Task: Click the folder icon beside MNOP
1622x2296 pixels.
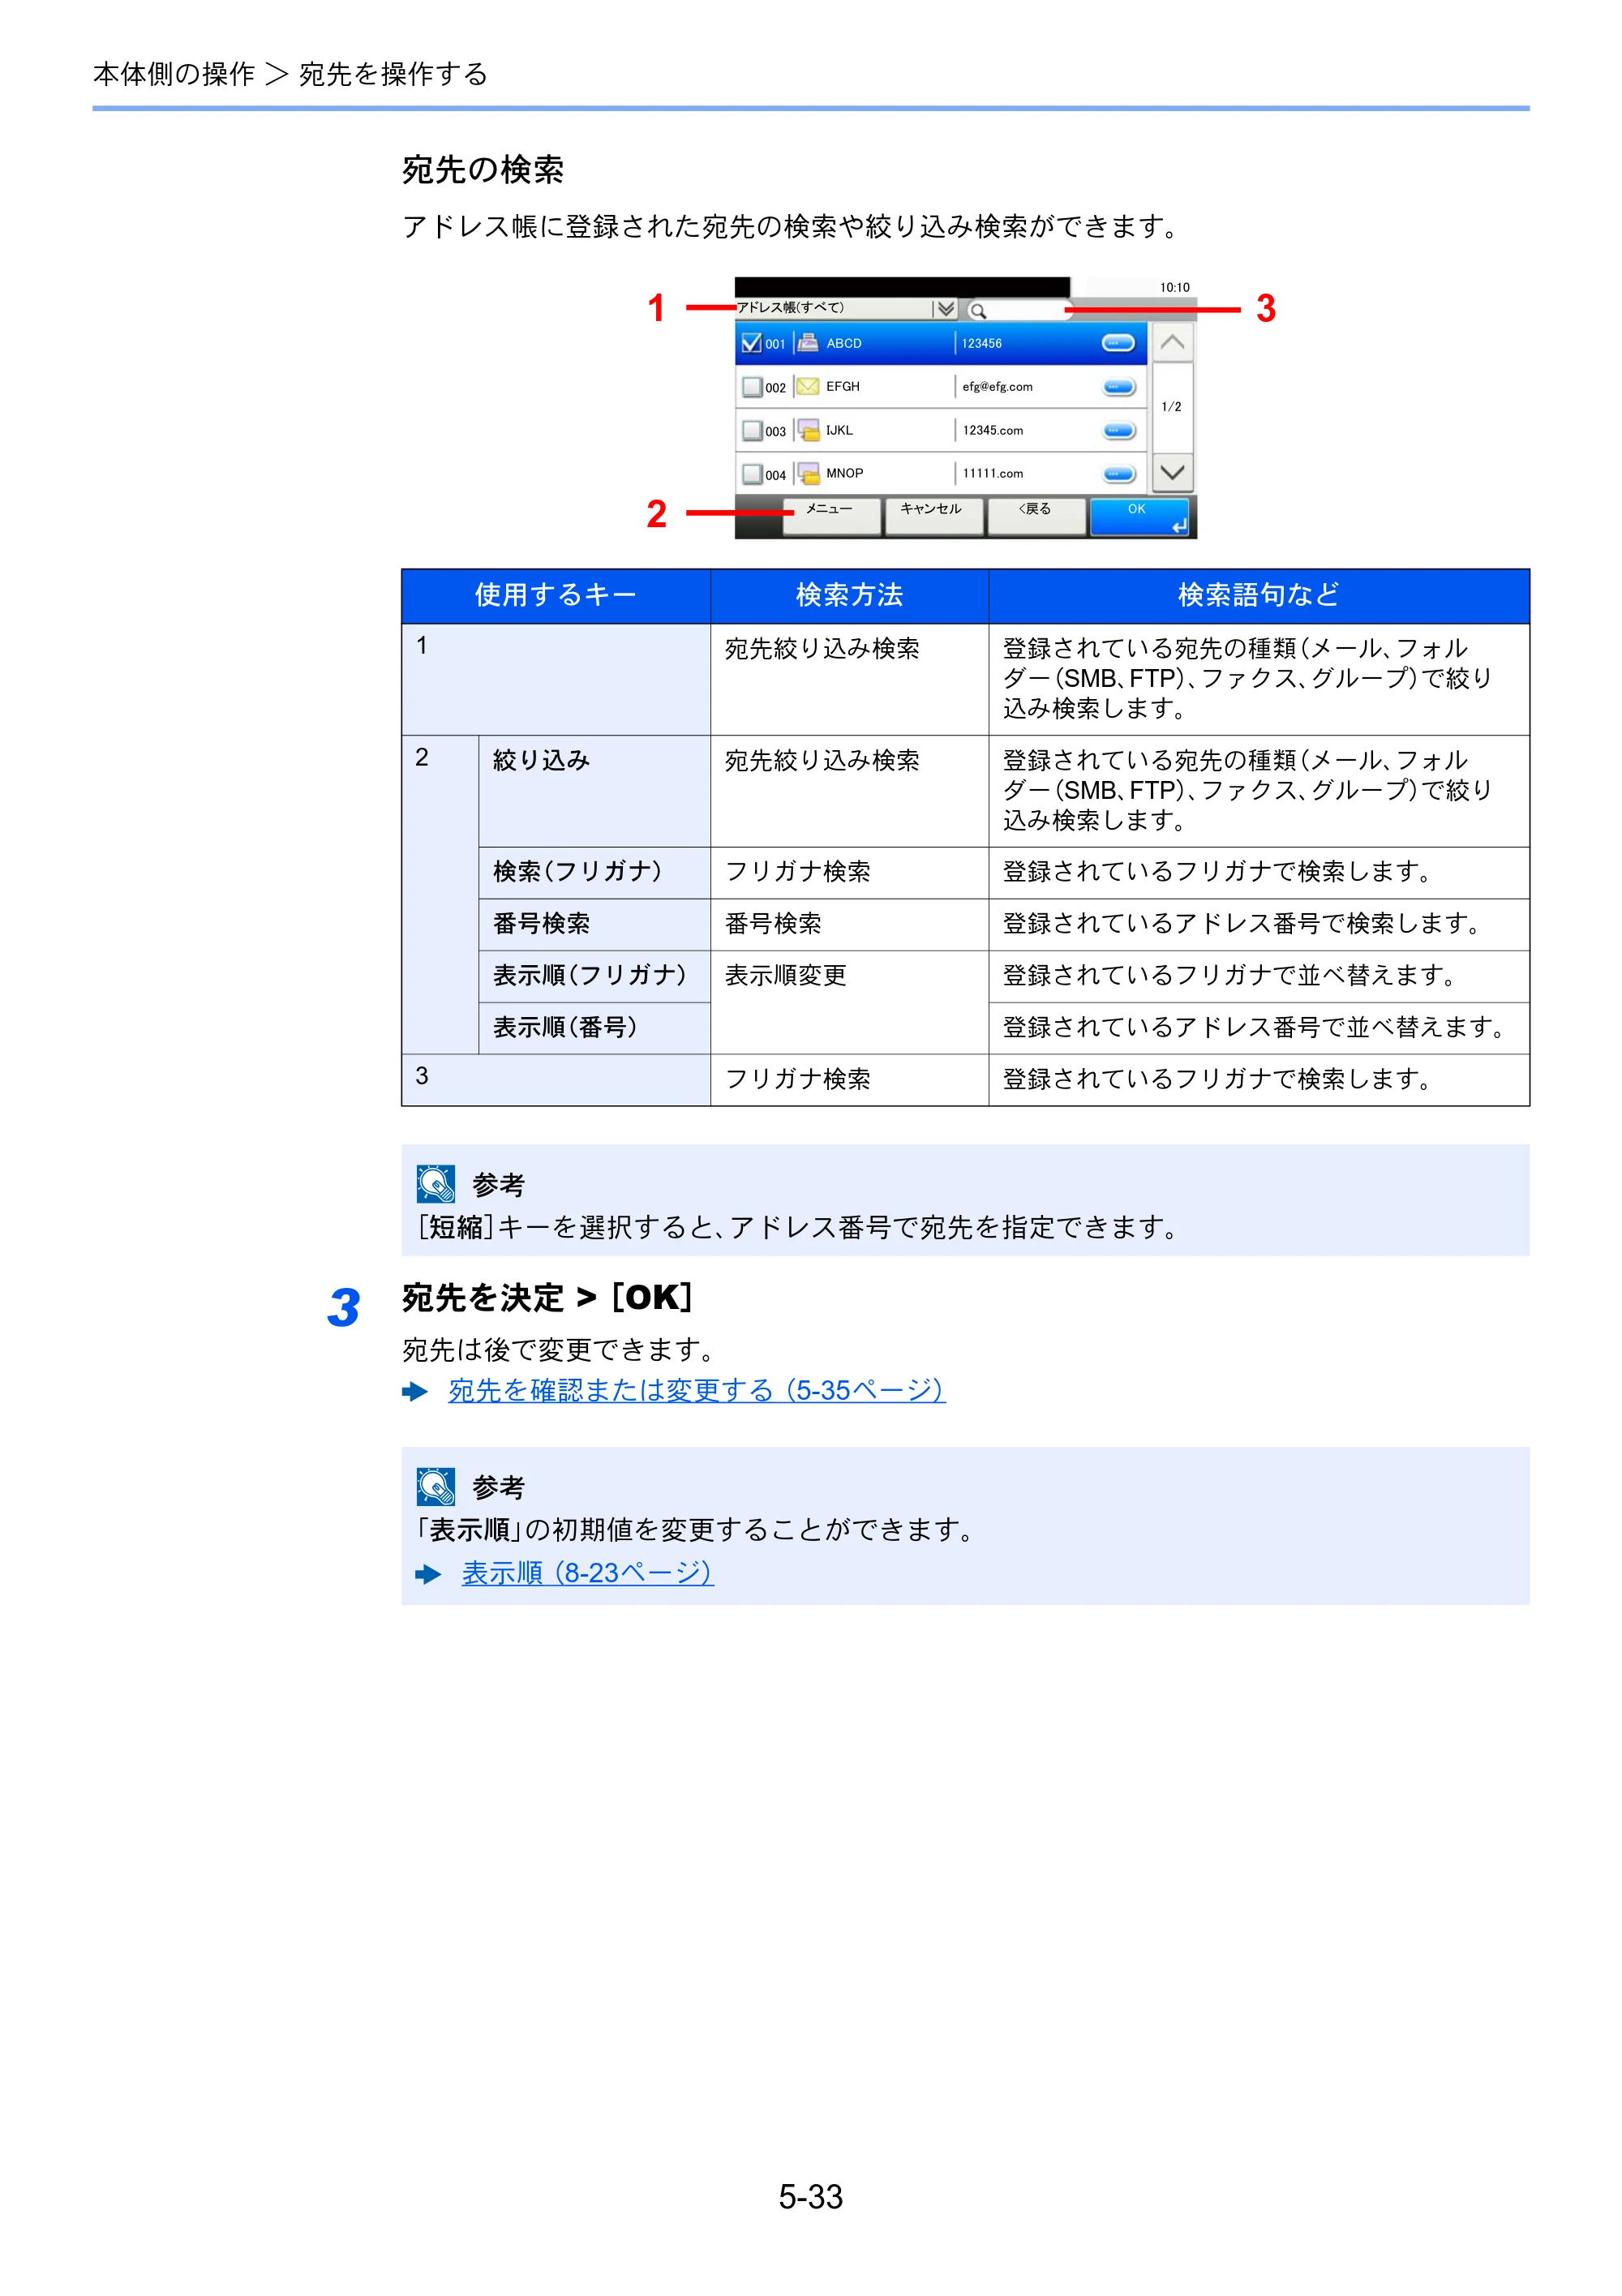Action: (808, 474)
